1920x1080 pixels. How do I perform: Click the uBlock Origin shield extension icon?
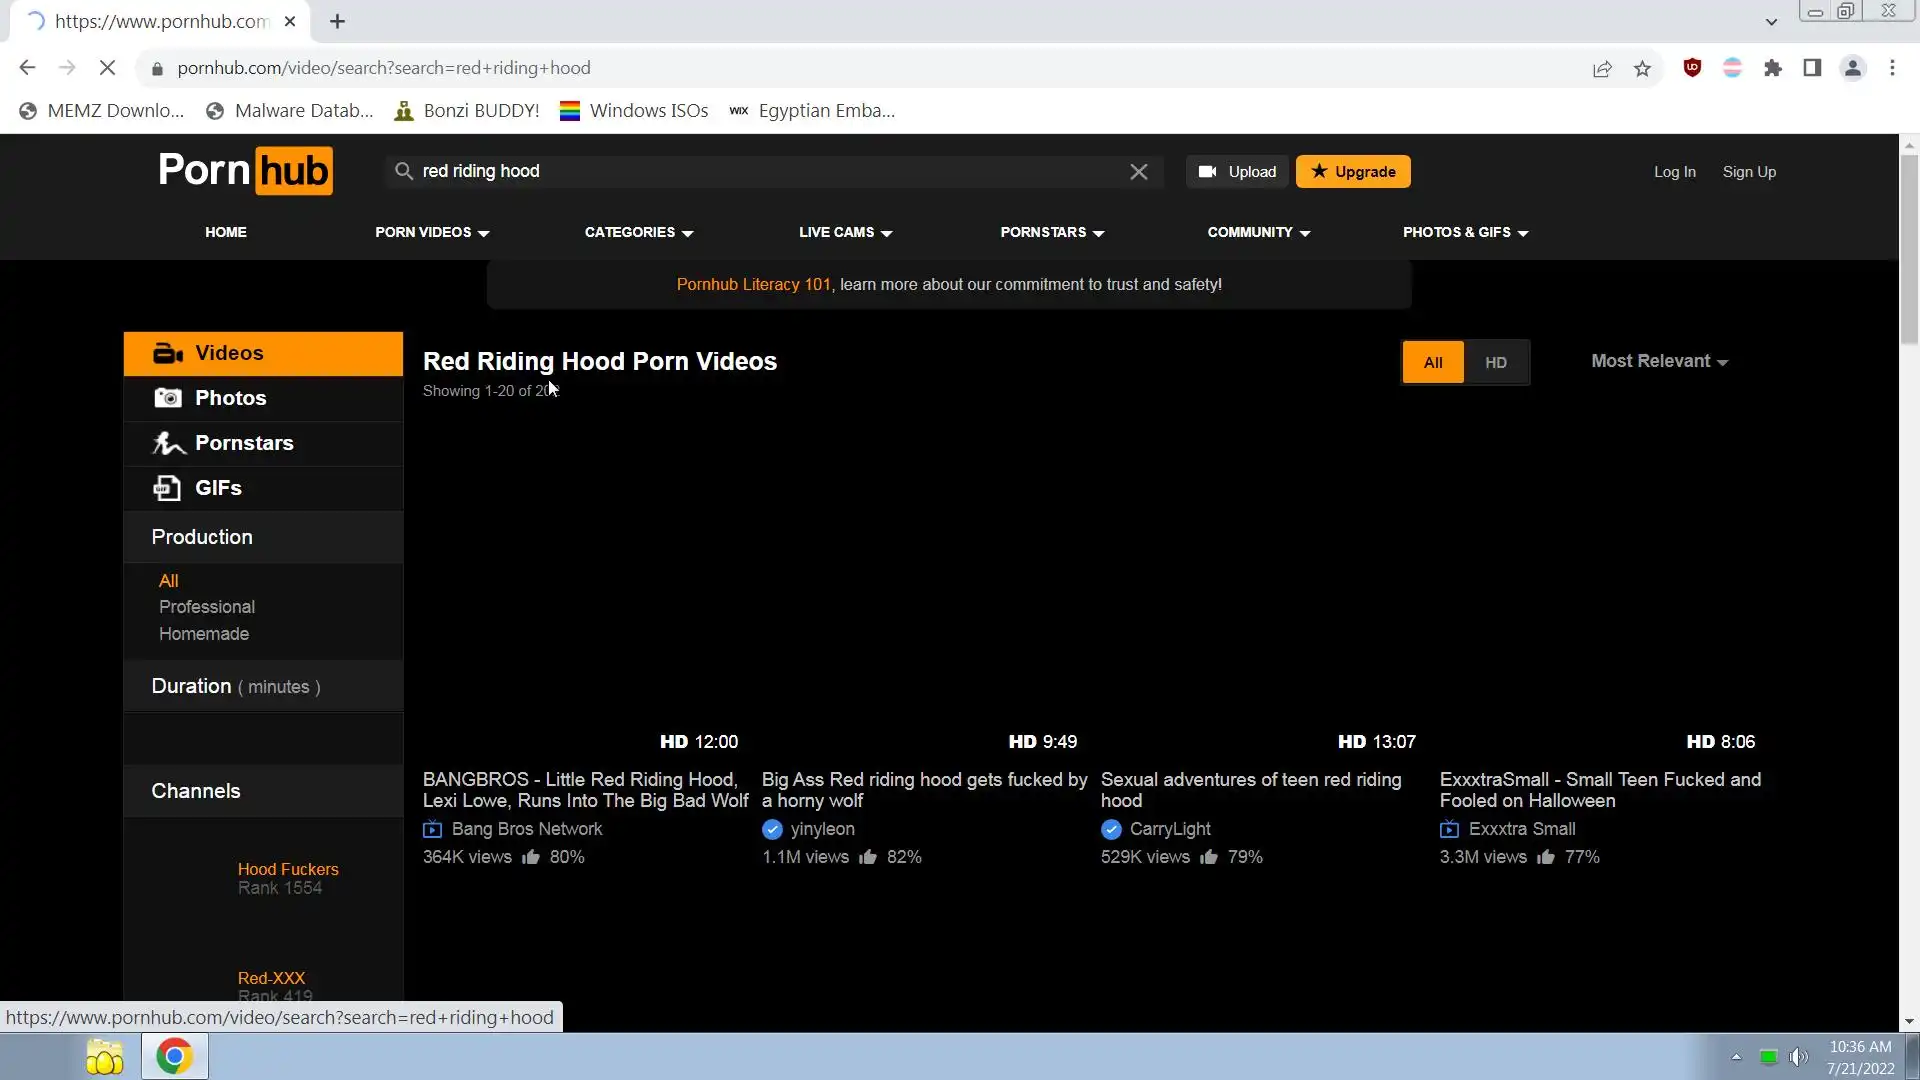[1692, 68]
